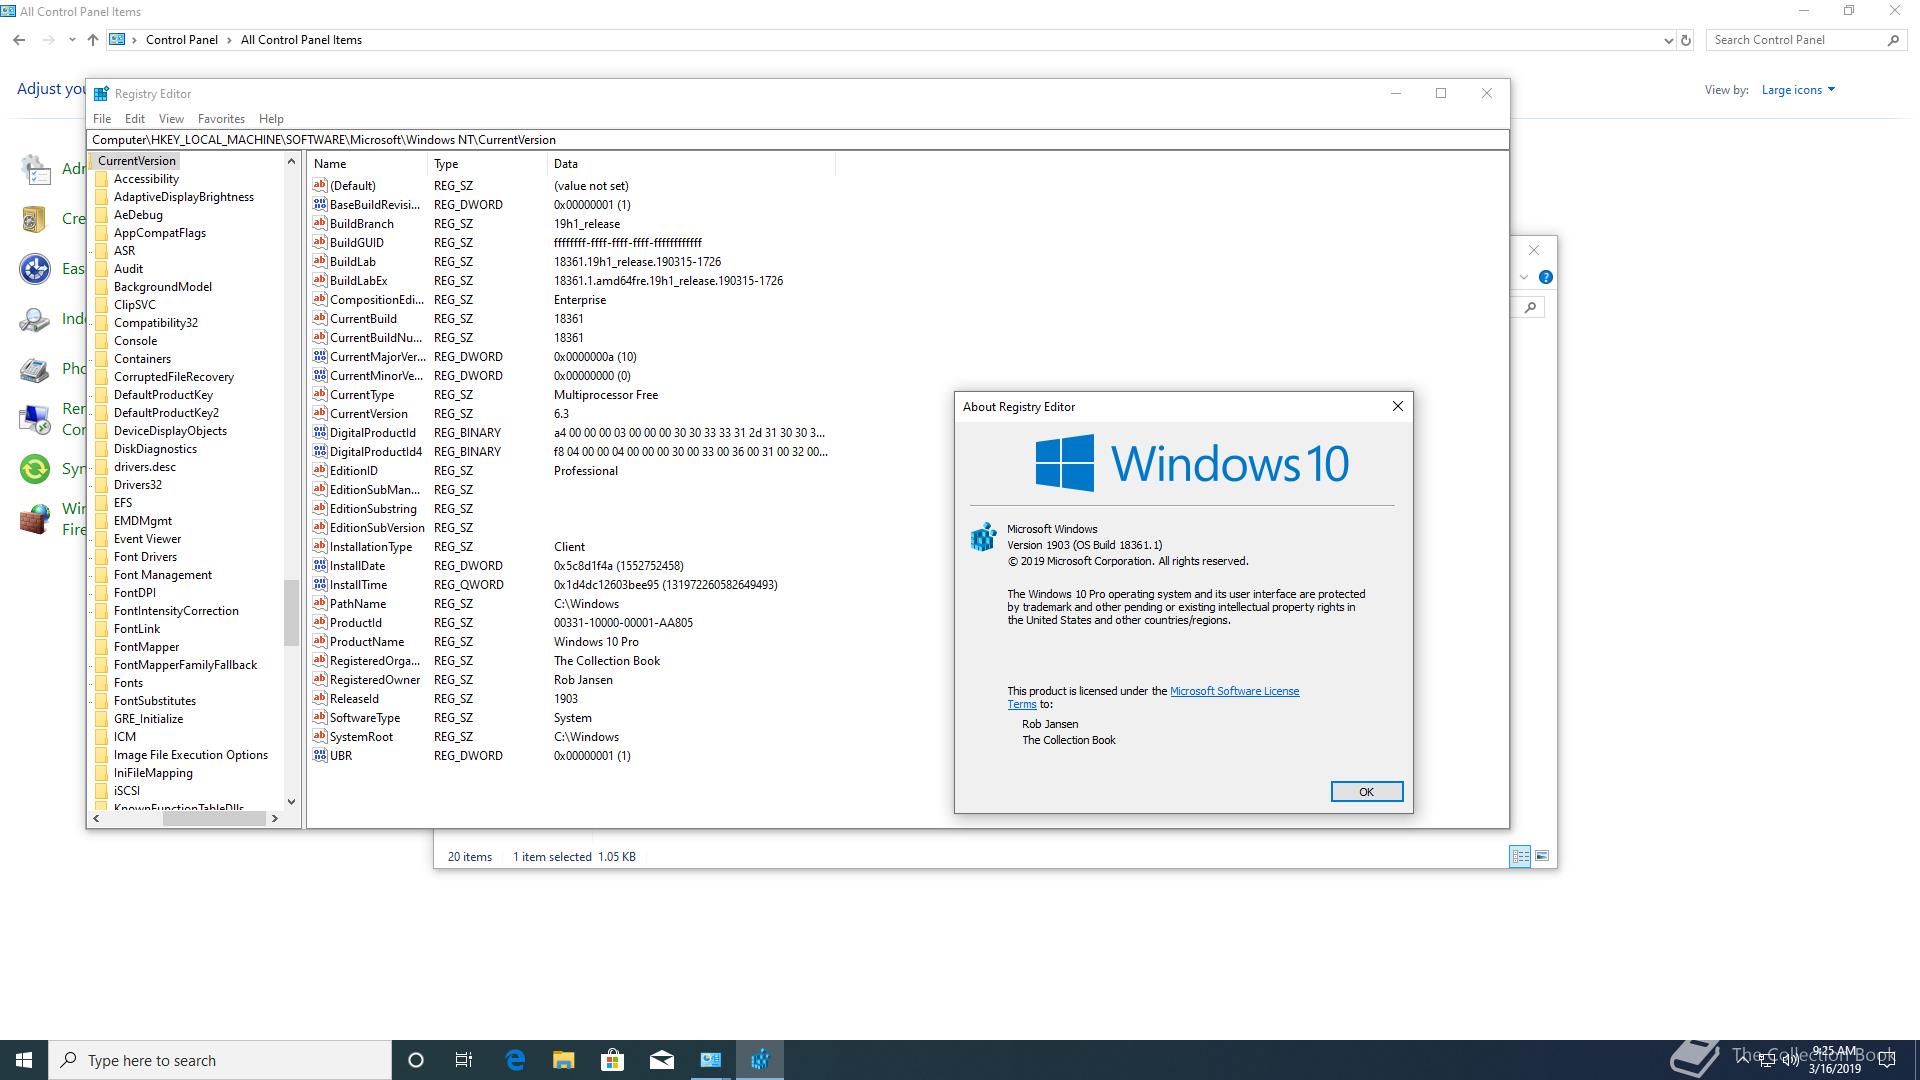The image size is (1920, 1080).
Task: Switch to Registry Editor taskbar icon
Action: point(760,1060)
